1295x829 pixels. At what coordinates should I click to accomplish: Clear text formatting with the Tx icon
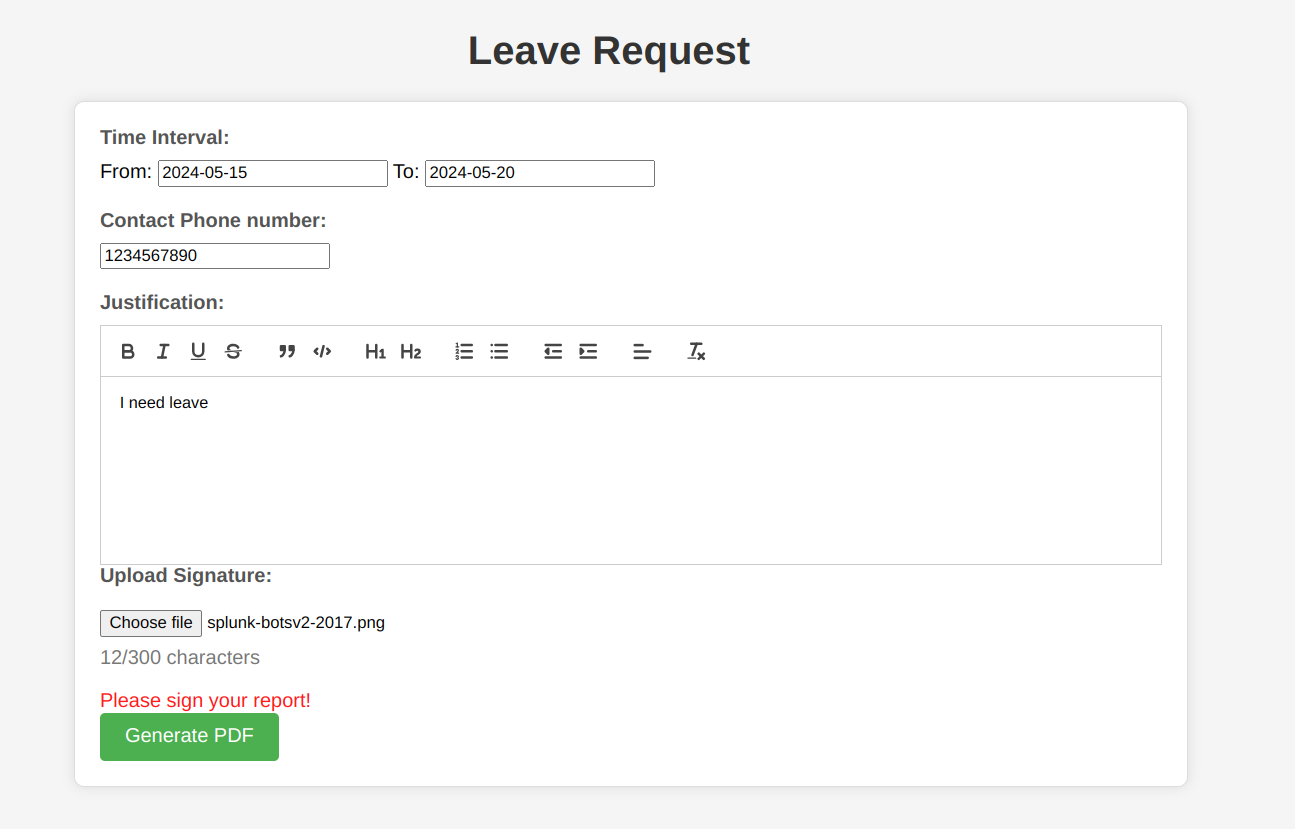click(x=696, y=351)
